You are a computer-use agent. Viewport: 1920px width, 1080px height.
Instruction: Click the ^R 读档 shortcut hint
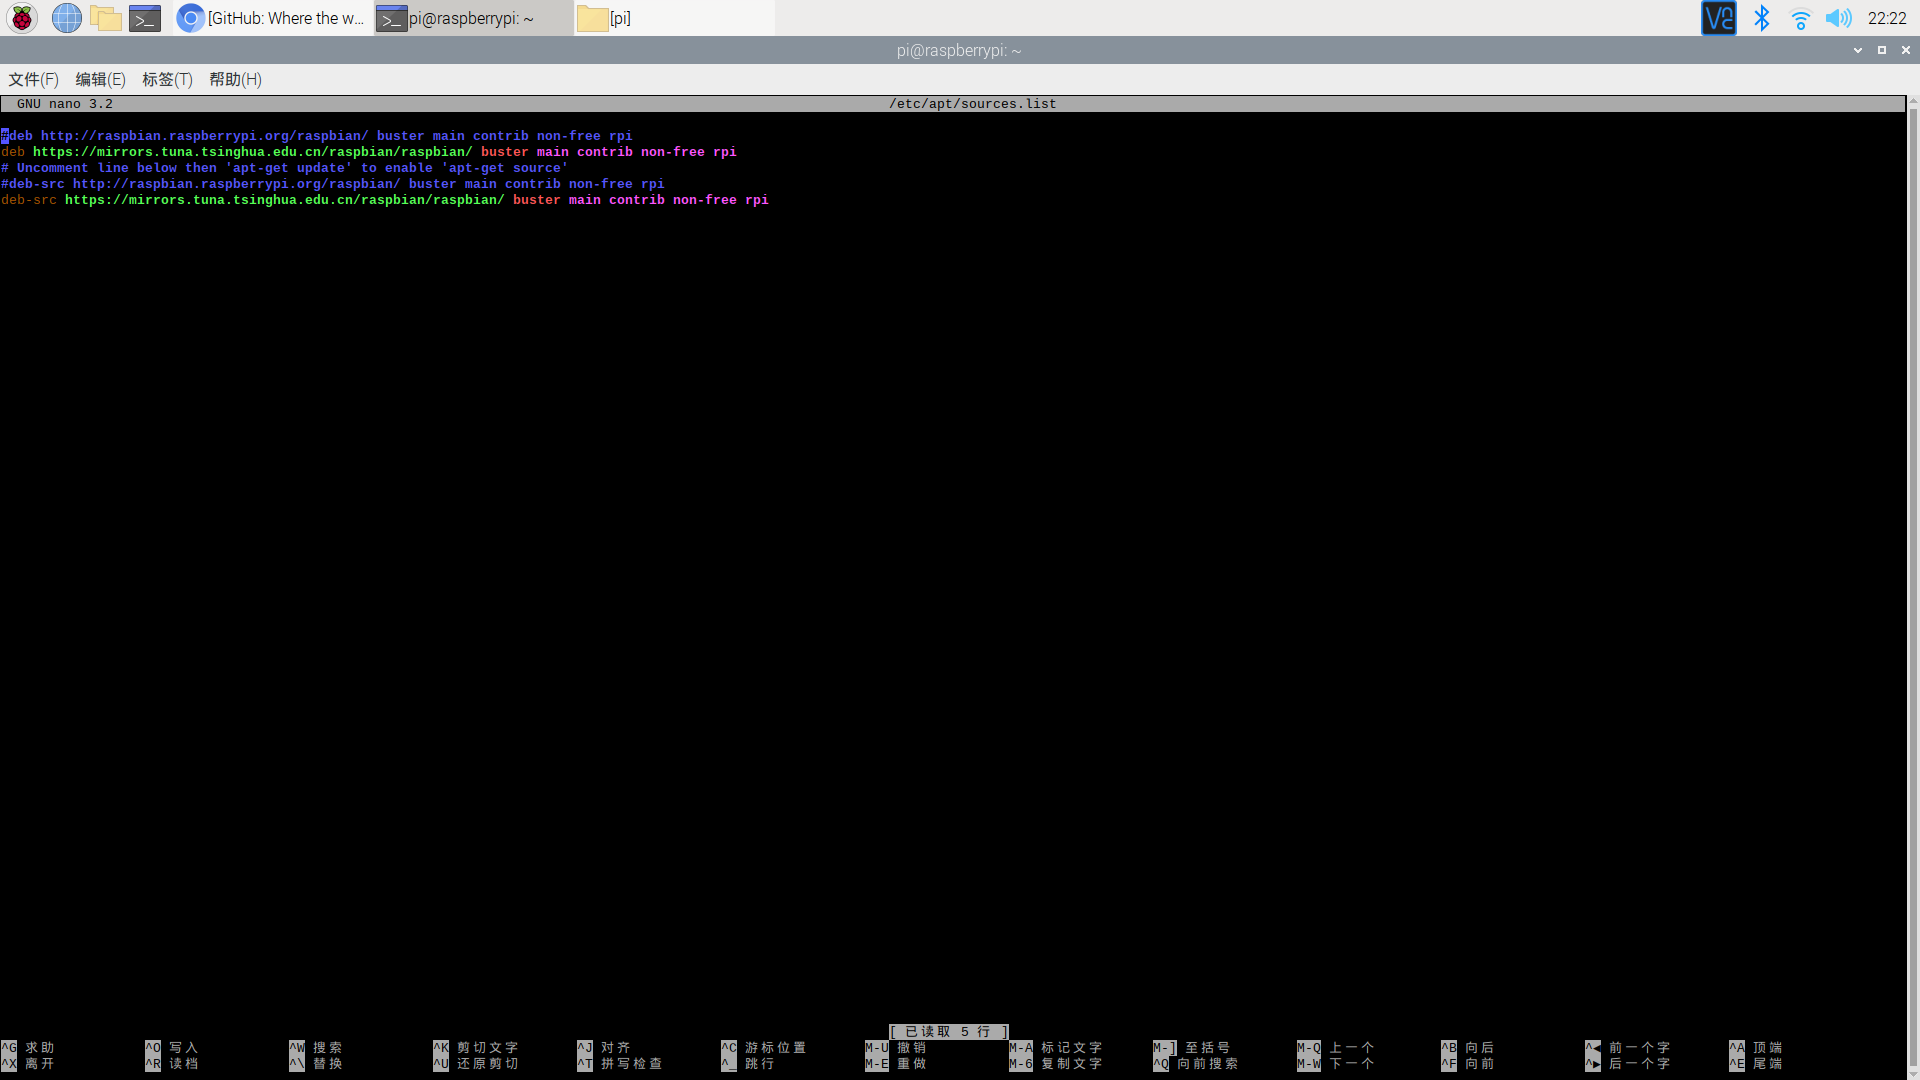point(172,1064)
